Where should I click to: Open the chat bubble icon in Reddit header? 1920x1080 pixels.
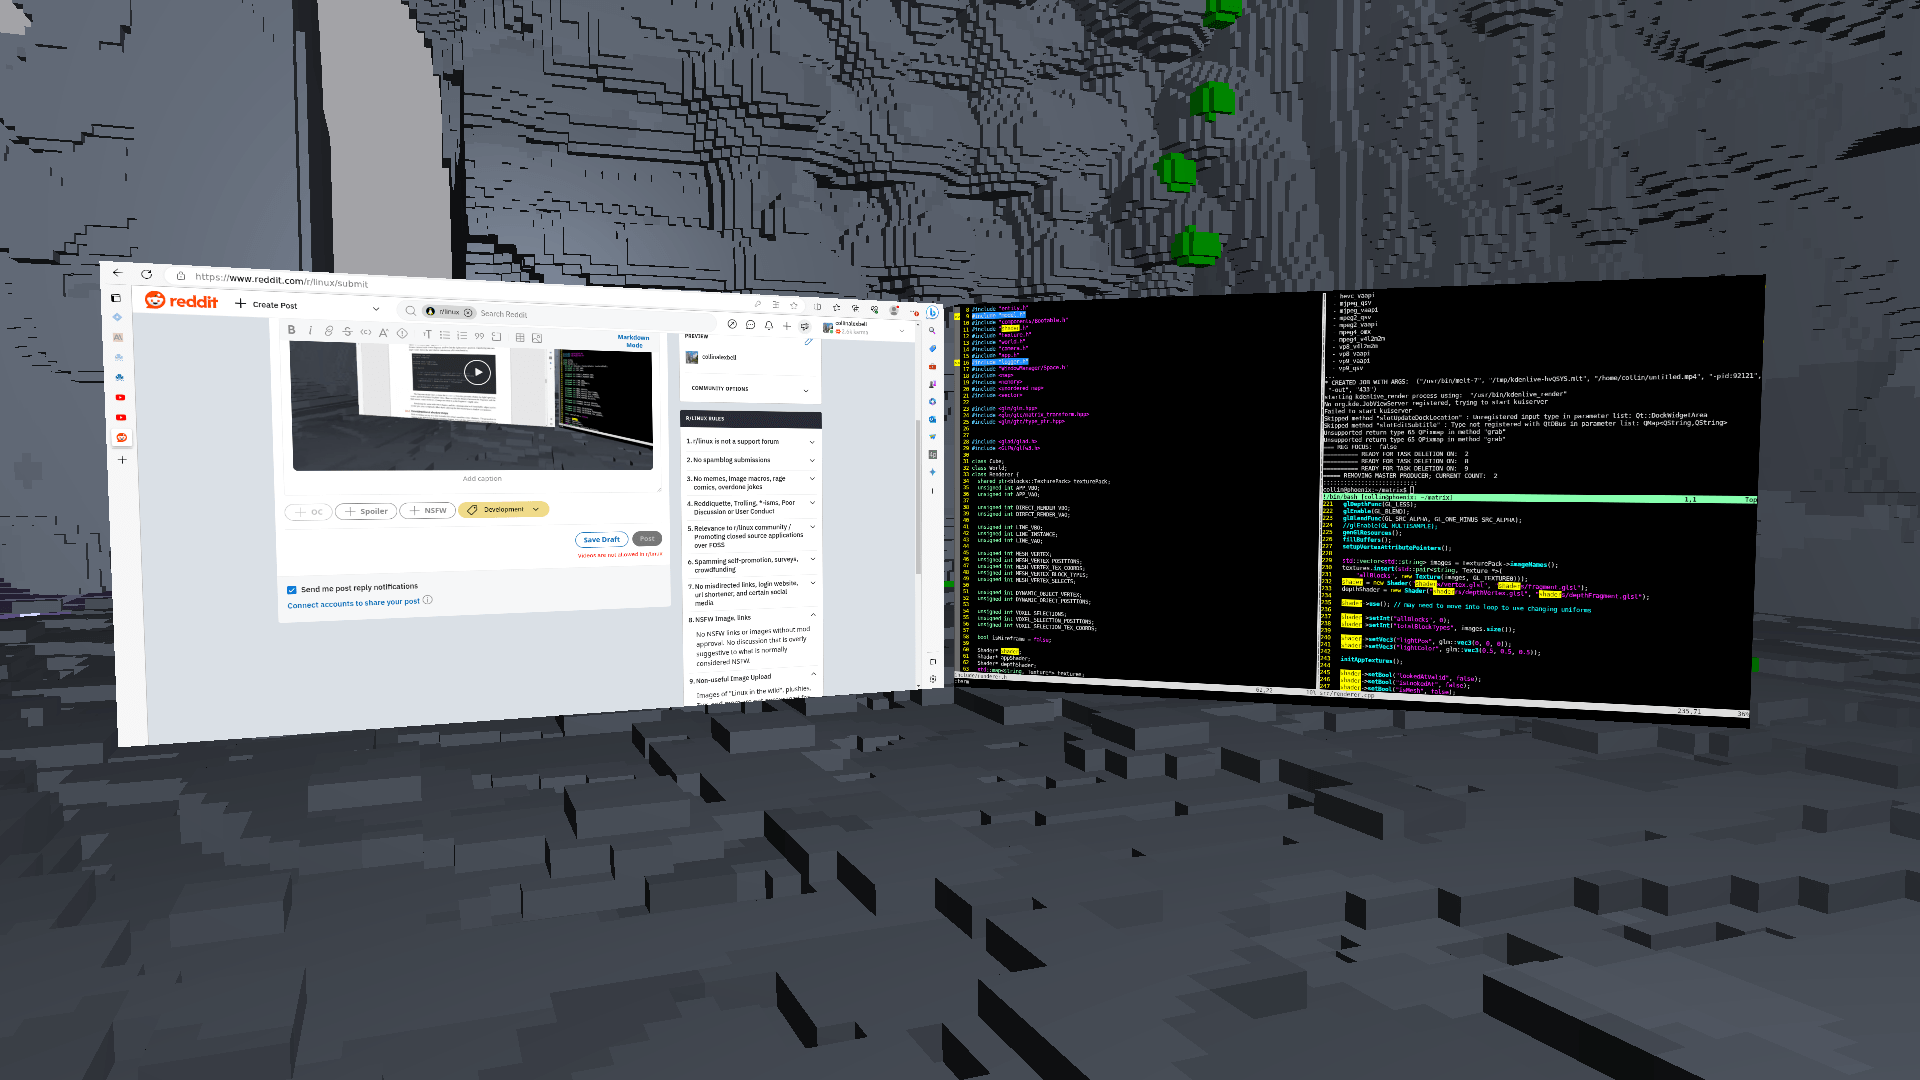click(750, 324)
